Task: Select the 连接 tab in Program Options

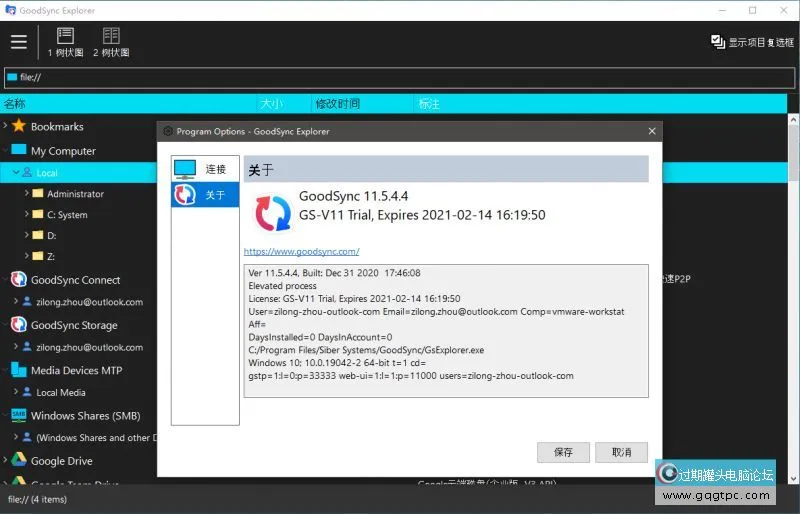Action: point(206,169)
